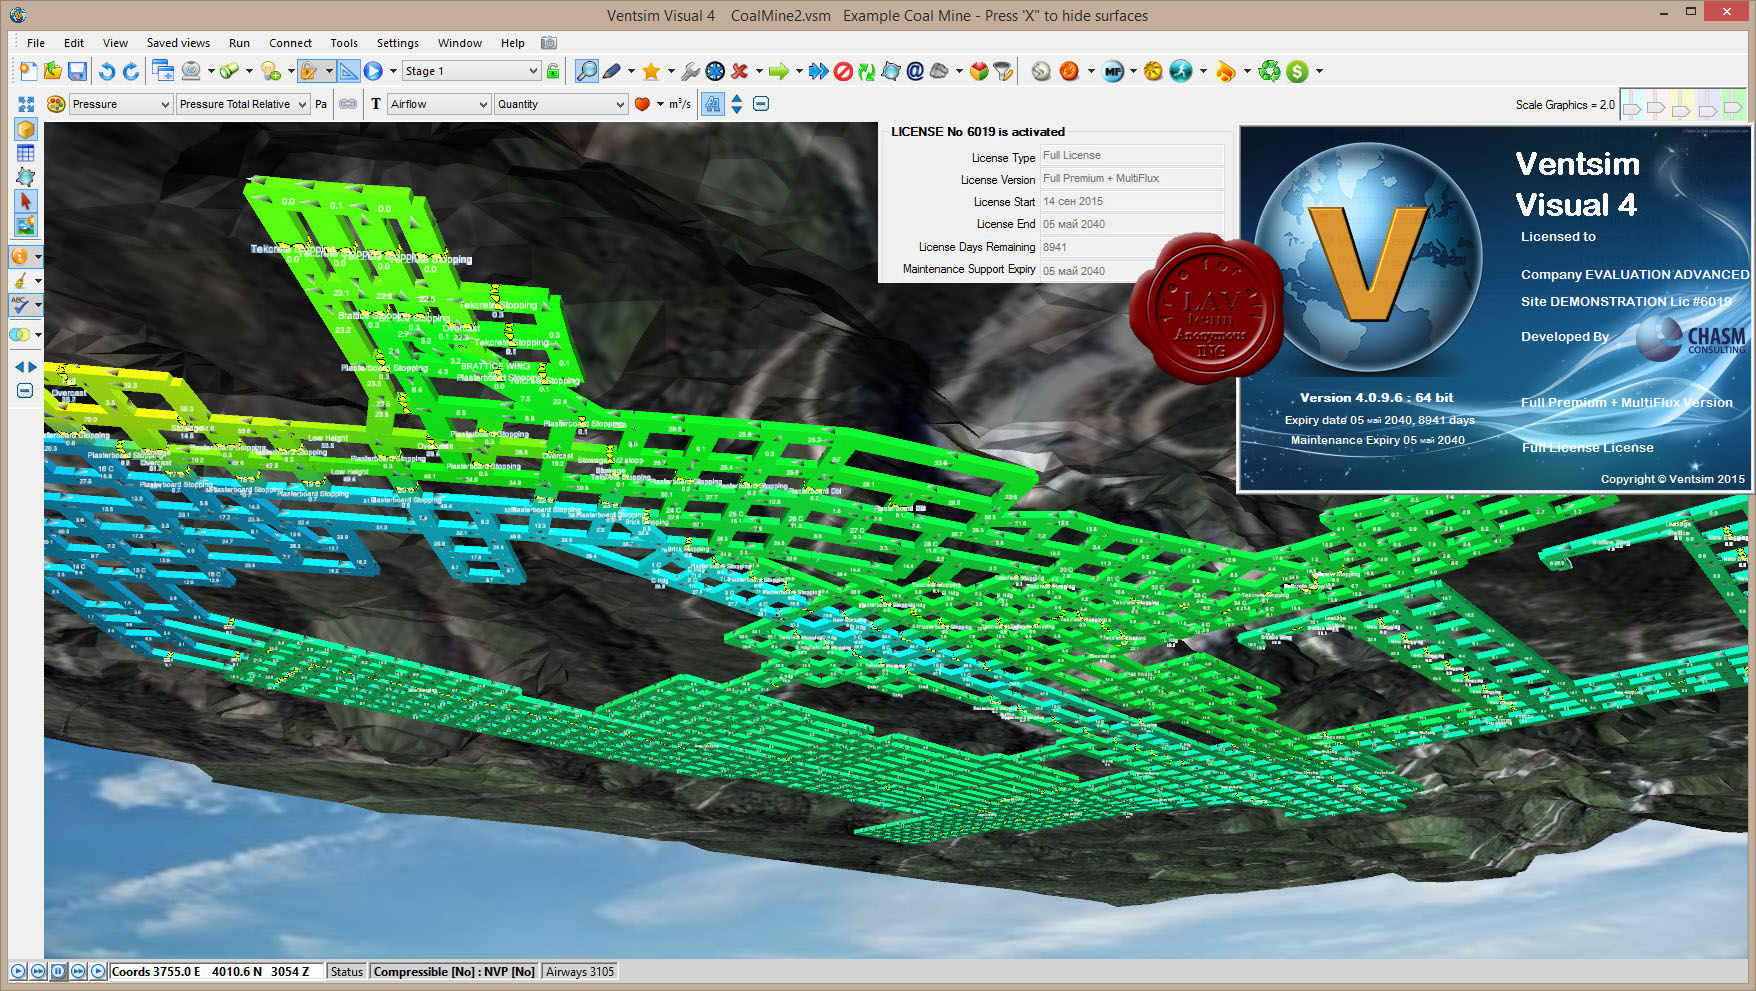This screenshot has height=991, width=1756.
Task: Click the light bulb add icon
Action: coord(270,71)
